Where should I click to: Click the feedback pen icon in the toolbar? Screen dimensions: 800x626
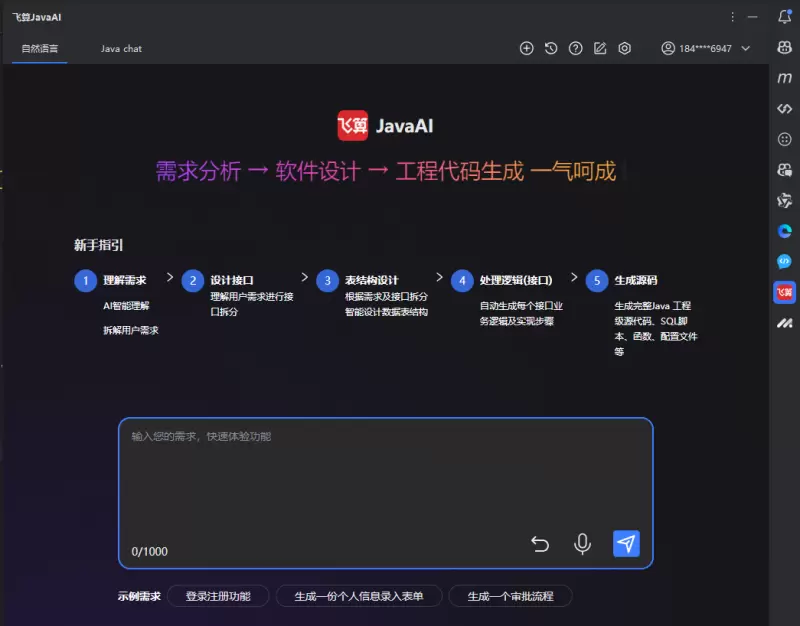coord(601,48)
